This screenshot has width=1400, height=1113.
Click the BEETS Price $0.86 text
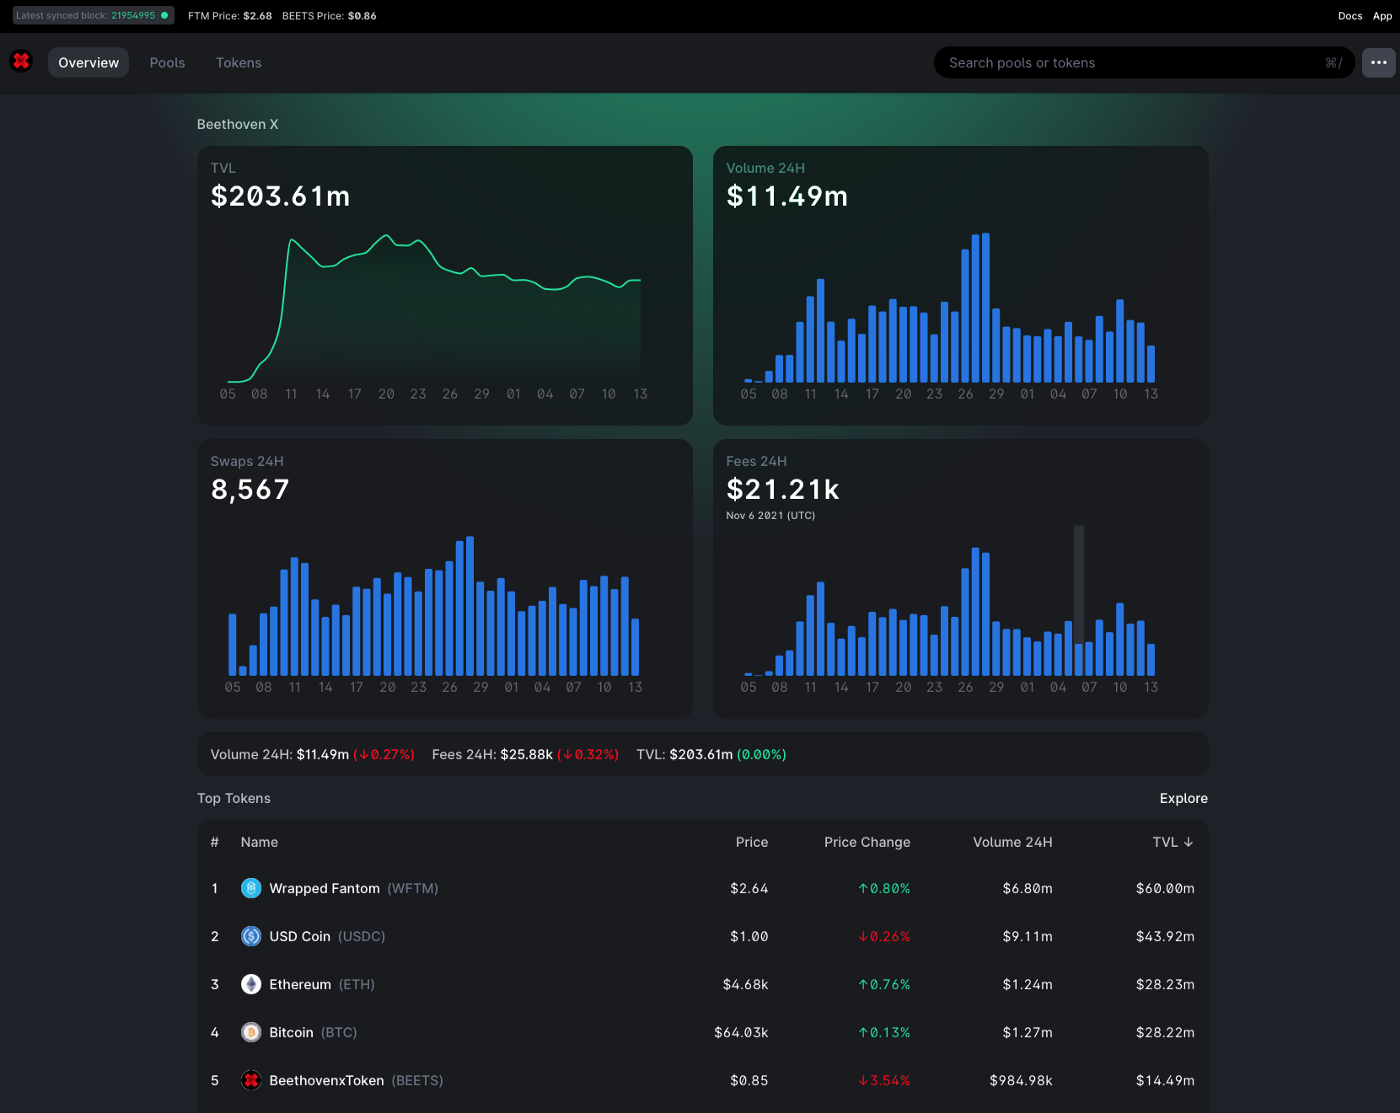[329, 16]
